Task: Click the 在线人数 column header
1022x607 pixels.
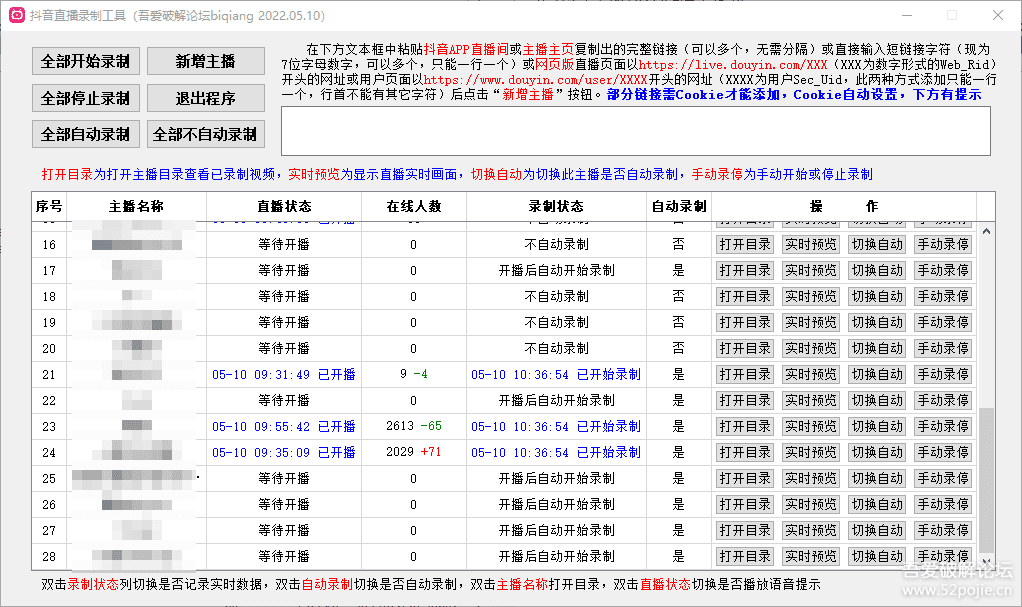Action: (414, 207)
